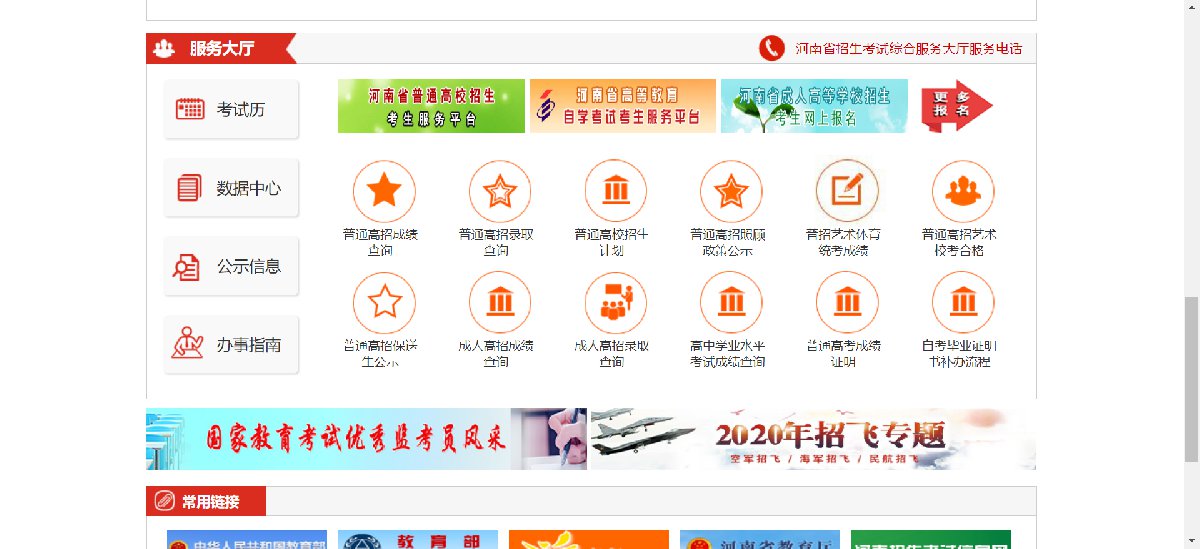
Task: Open 普通高招录取查询 icon
Action: click(x=500, y=190)
